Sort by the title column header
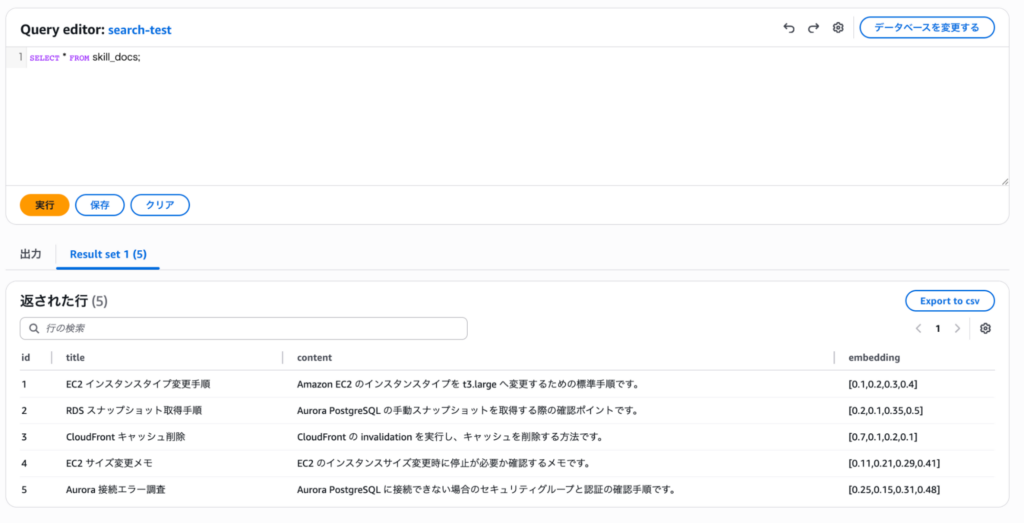Screen dimensions: 1024x523 [x=76, y=357]
